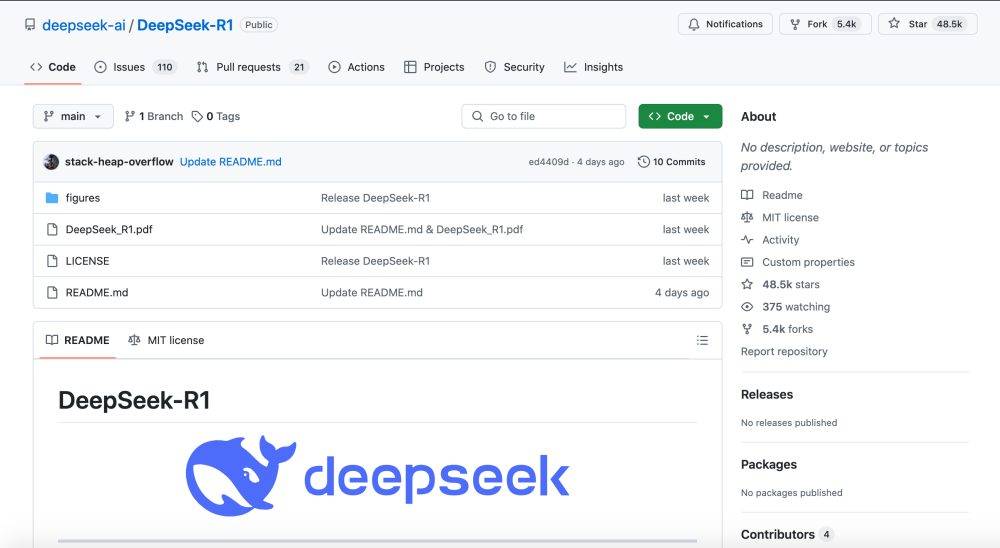The width and height of the screenshot is (1000, 548).
Task: Open the figures row commit Release DeepSeek-R1
Action: tap(375, 198)
